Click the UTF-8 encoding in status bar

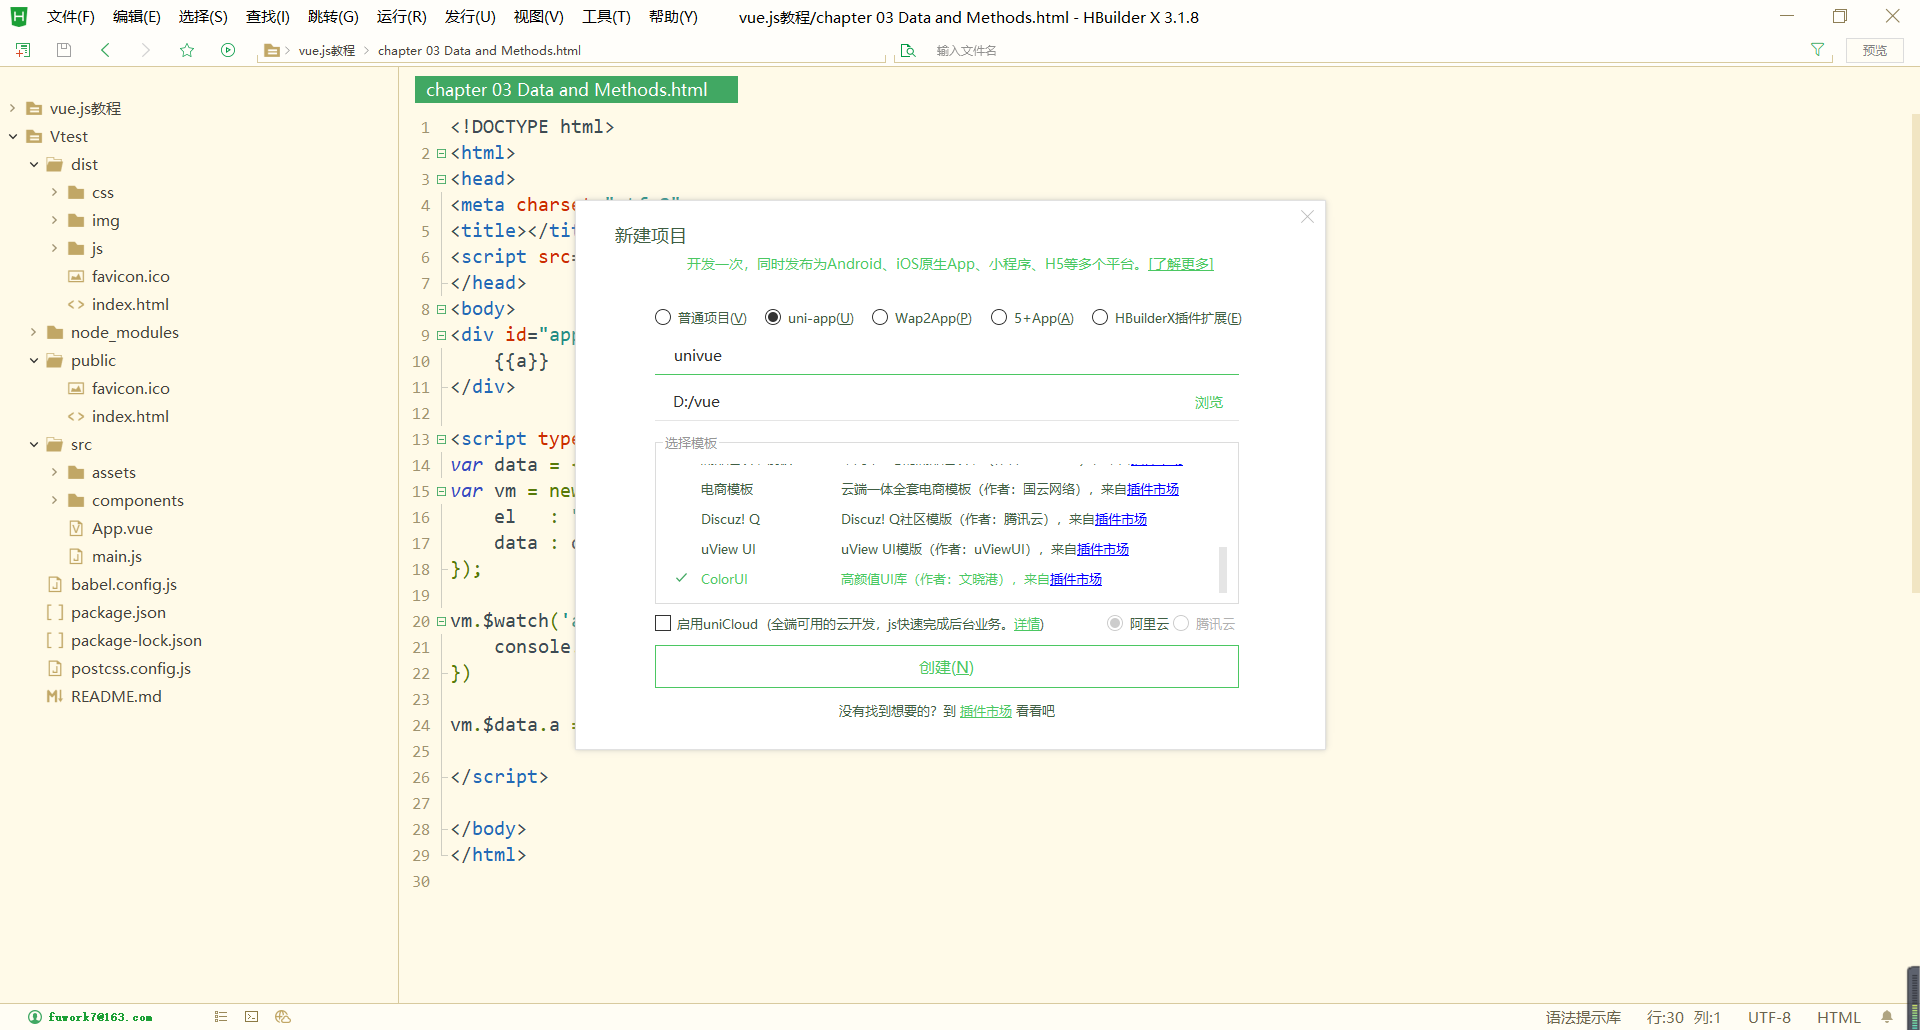click(1769, 1017)
